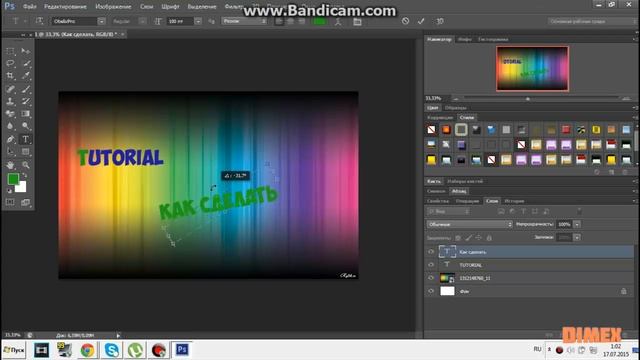Select the Pen tool
The image size is (640, 360).
pyautogui.click(x=10, y=139)
